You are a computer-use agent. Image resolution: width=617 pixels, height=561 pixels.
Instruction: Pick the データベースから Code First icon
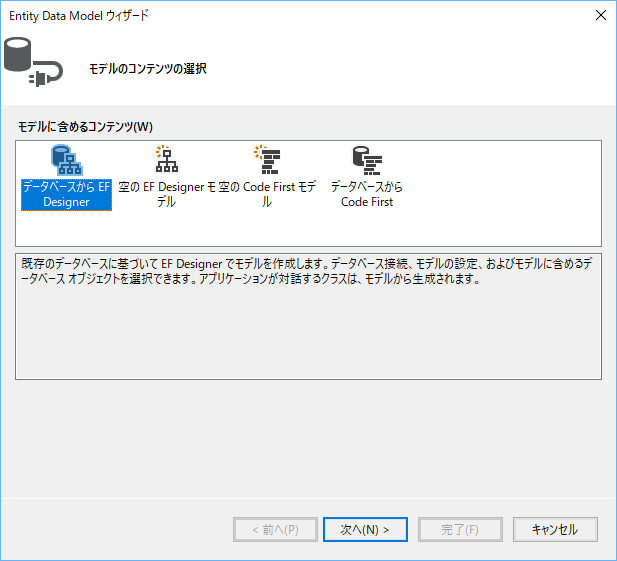tap(366, 160)
